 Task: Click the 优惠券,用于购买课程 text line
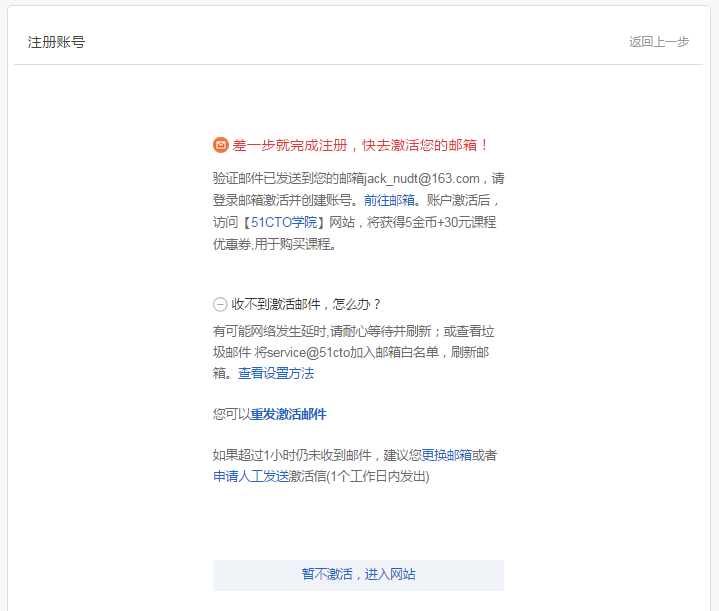pos(275,244)
